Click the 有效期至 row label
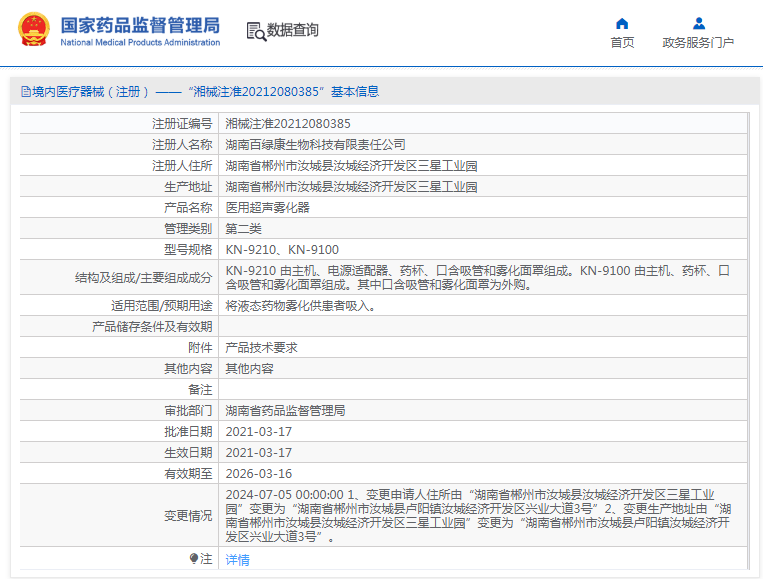Image resolution: width=763 pixels, height=579 pixels. [x=188, y=473]
